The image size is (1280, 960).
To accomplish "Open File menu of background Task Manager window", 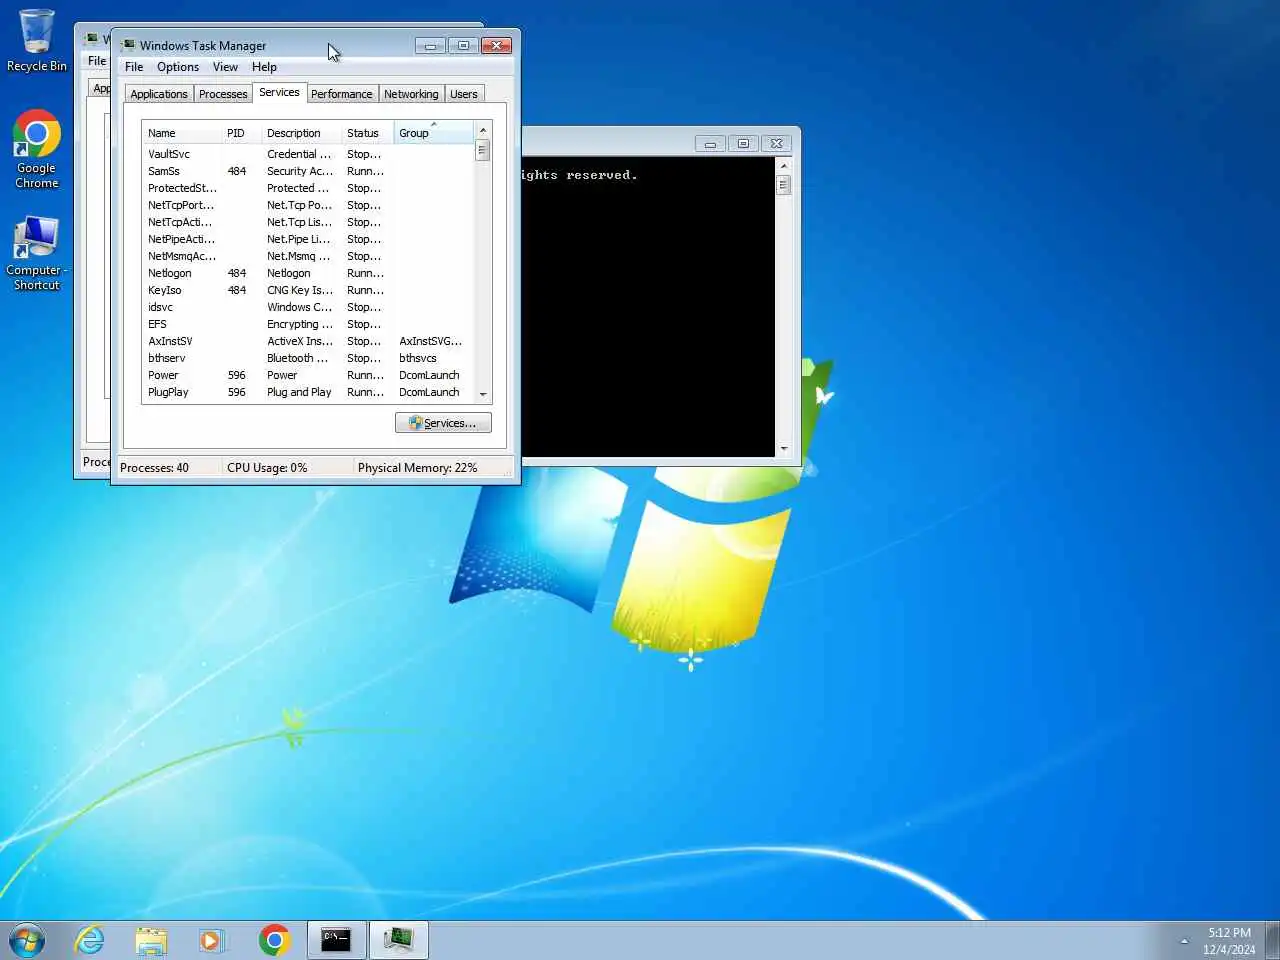I will tap(97, 61).
